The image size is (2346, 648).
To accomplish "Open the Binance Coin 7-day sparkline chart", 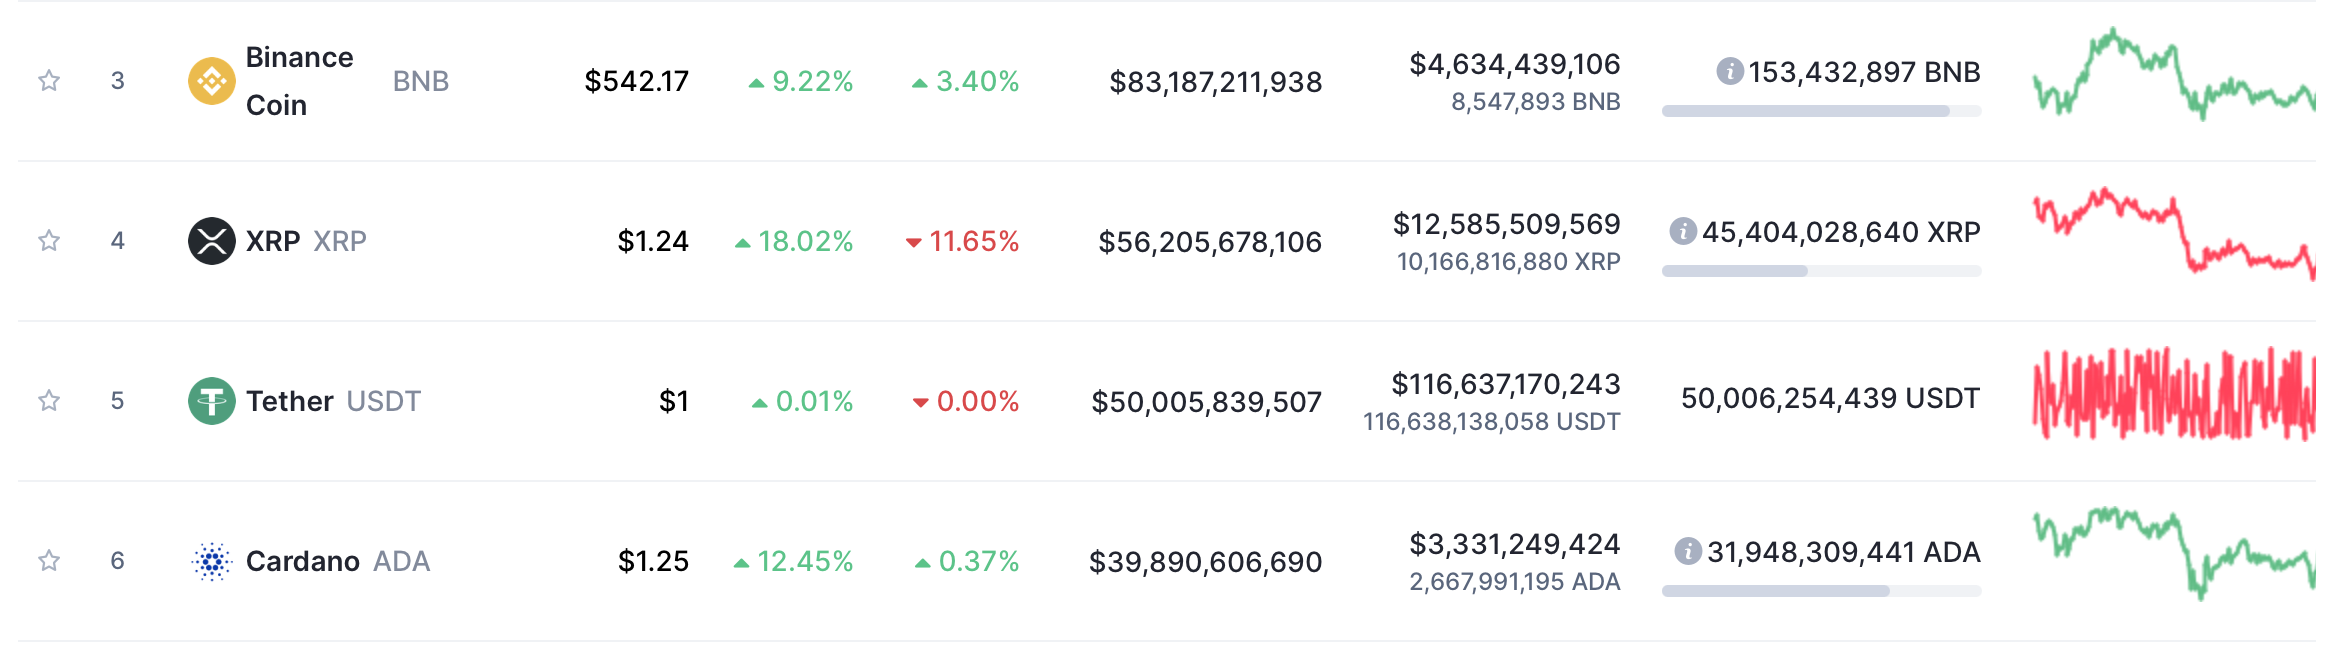I will click(2173, 75).
